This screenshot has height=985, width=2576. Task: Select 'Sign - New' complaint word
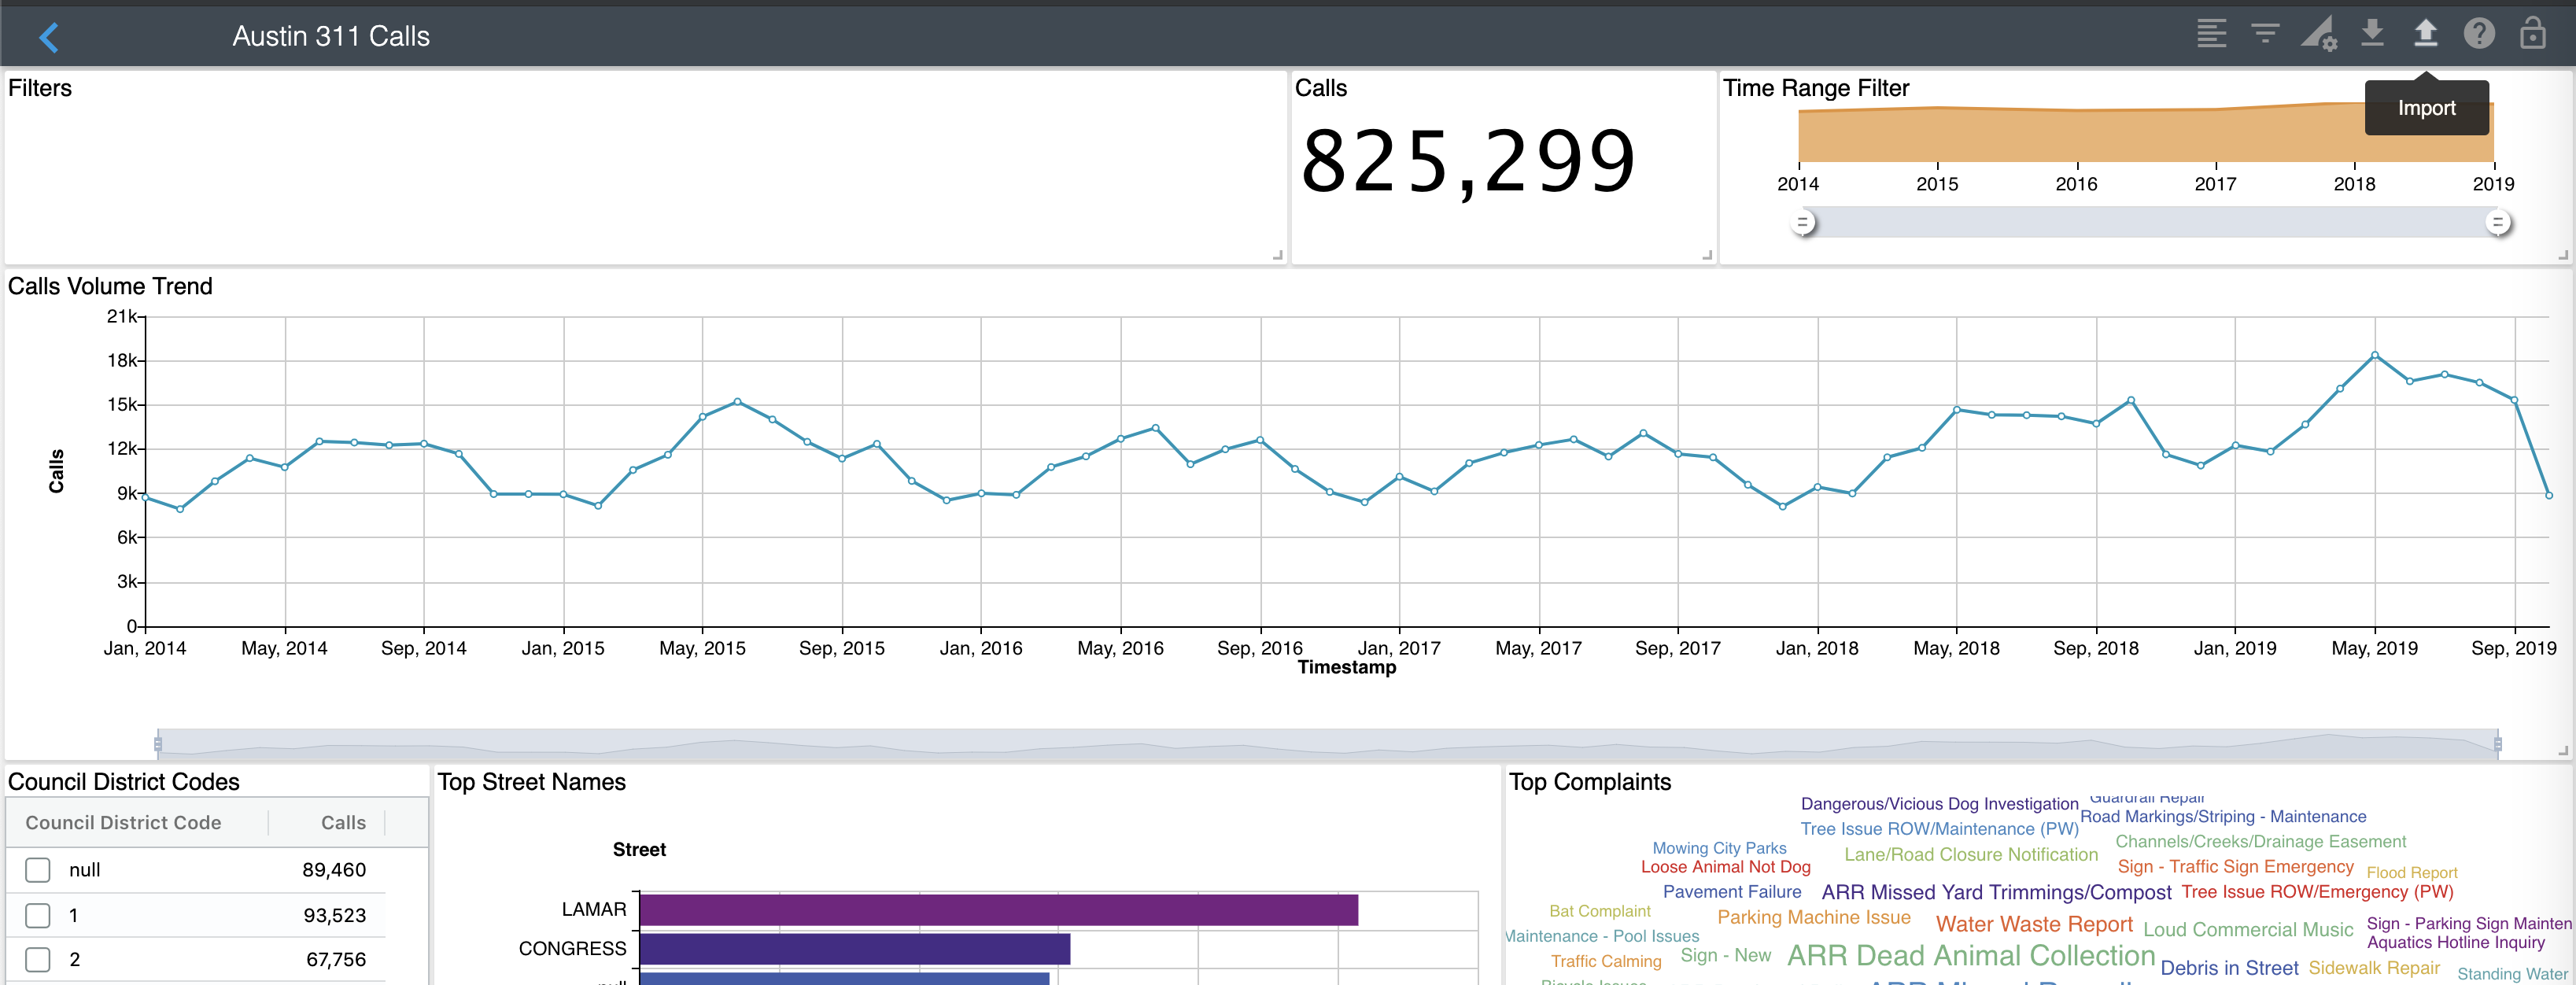point(1725,955)
